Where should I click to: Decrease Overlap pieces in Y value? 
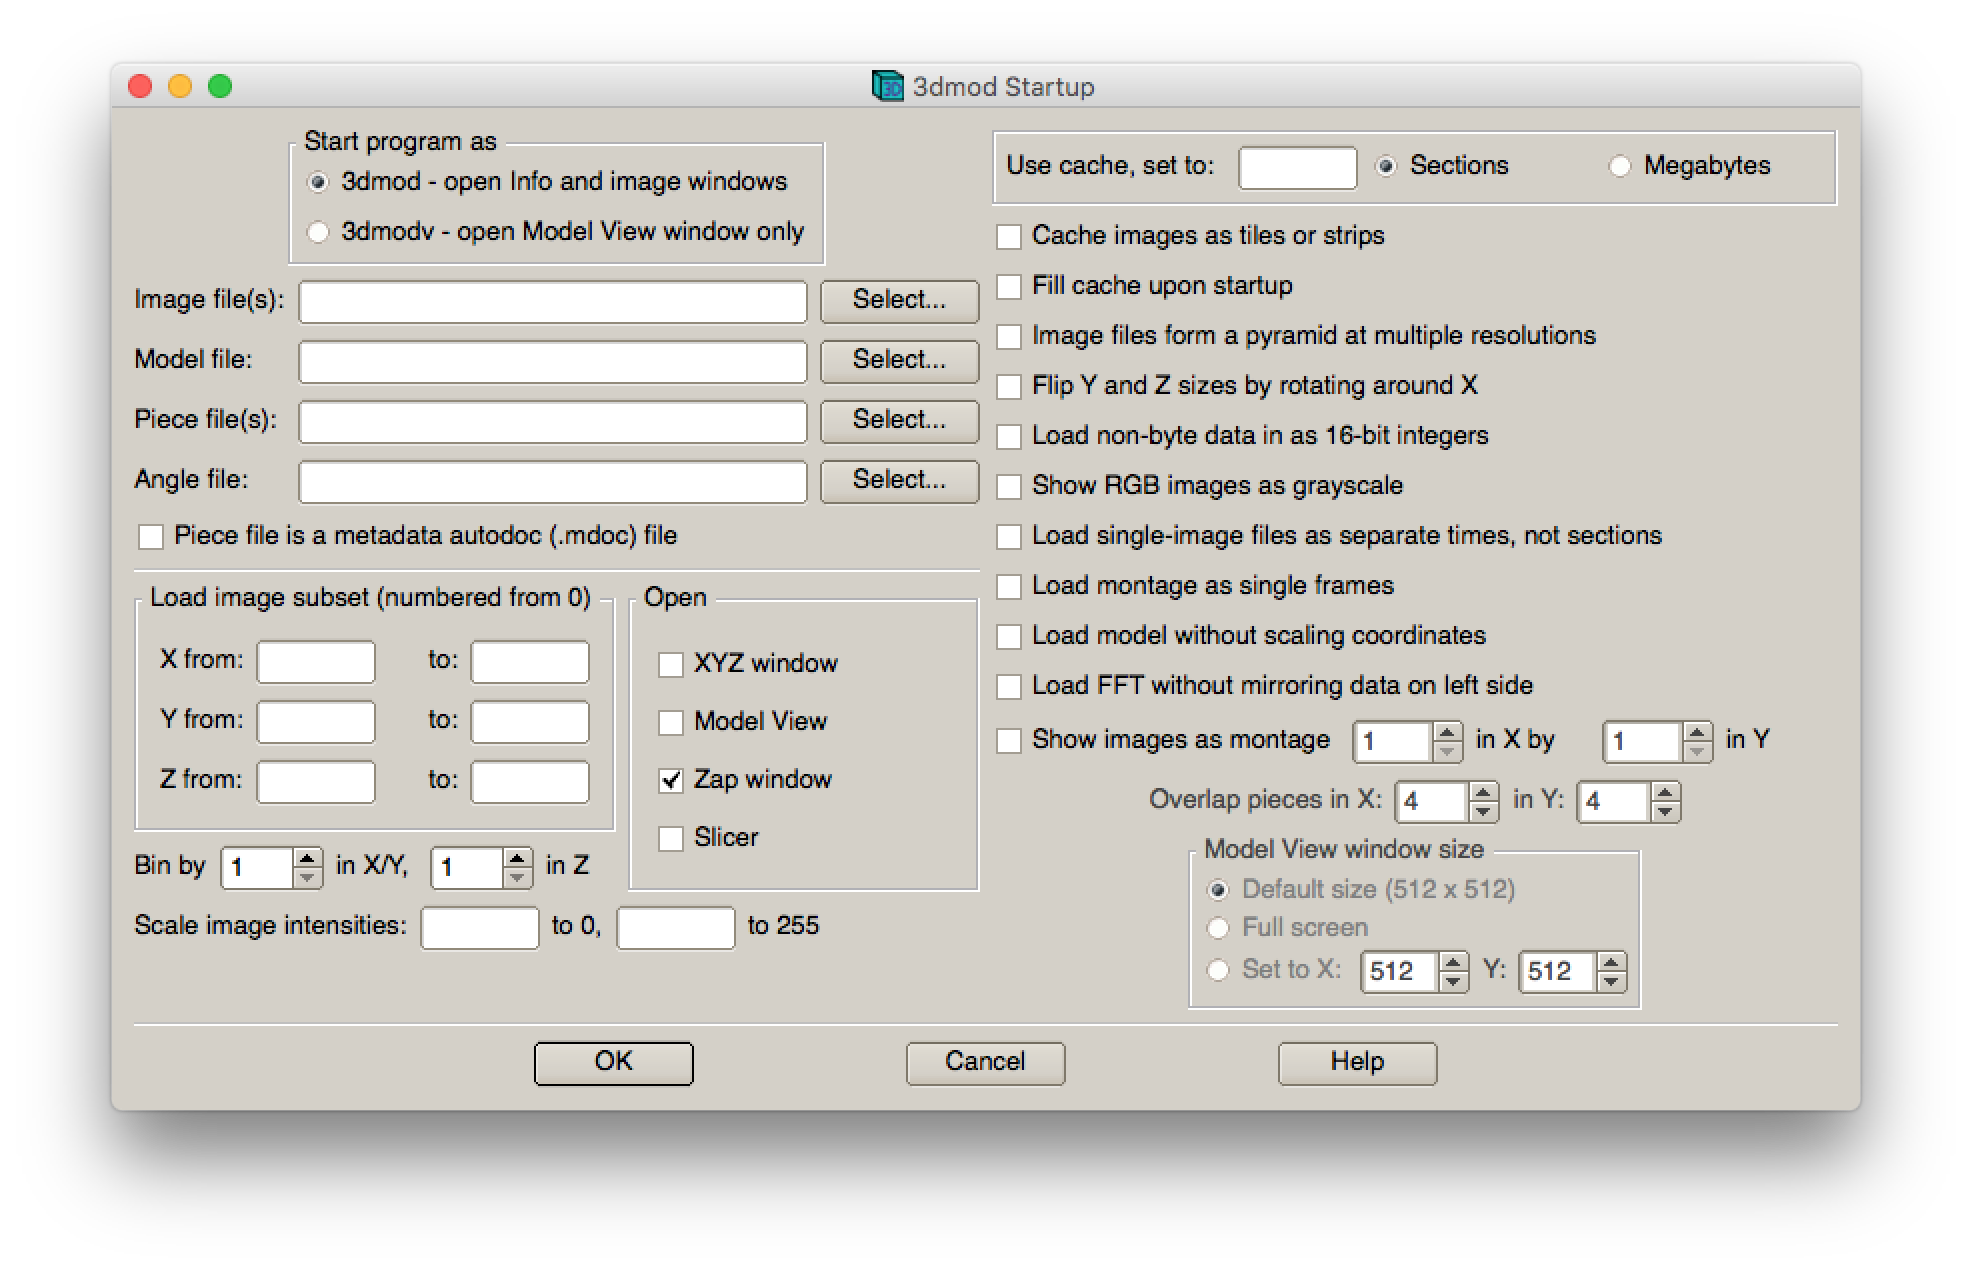(x=1665, y=812)
